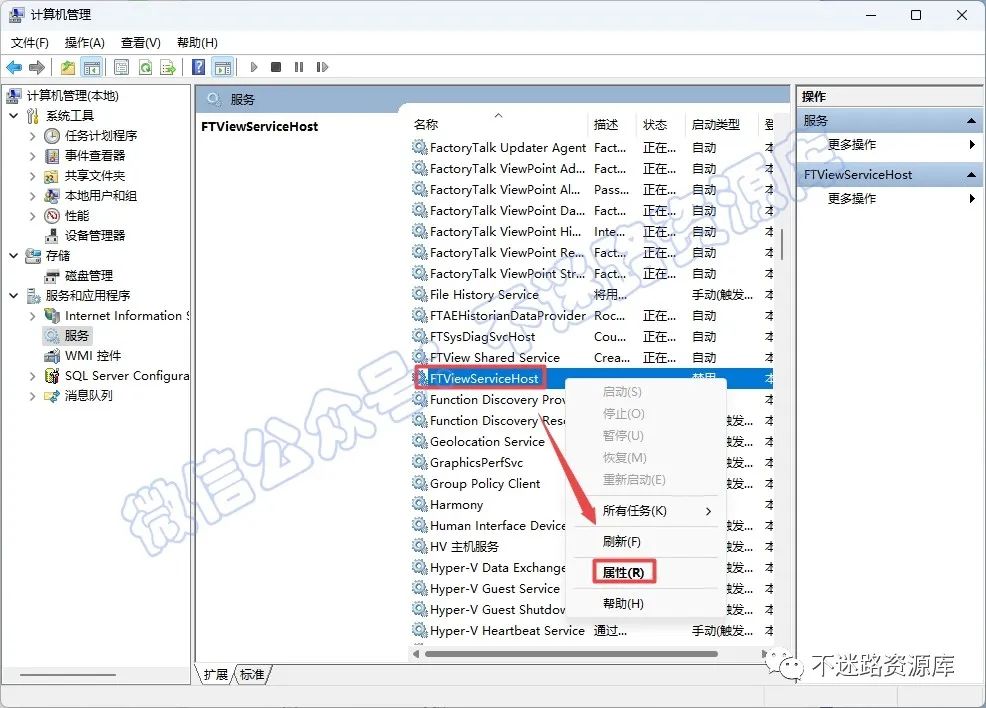986x708 pixels.
Task: Click the Performance (性能) icon
Action: tap(52, 216)
